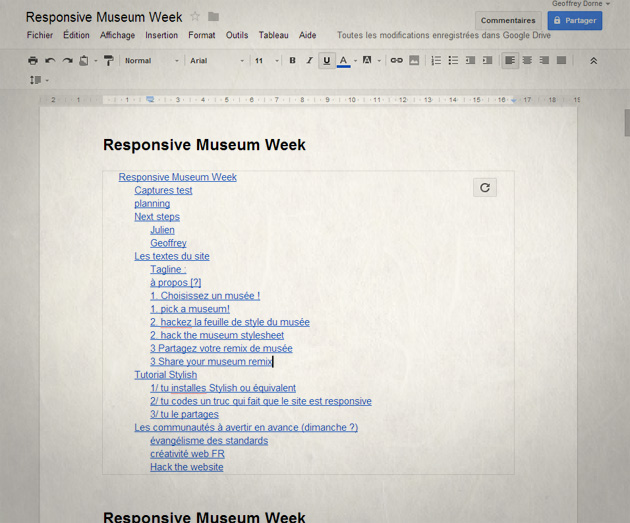
Task: Click the paint format roller icon
Action: pos(109,61)
